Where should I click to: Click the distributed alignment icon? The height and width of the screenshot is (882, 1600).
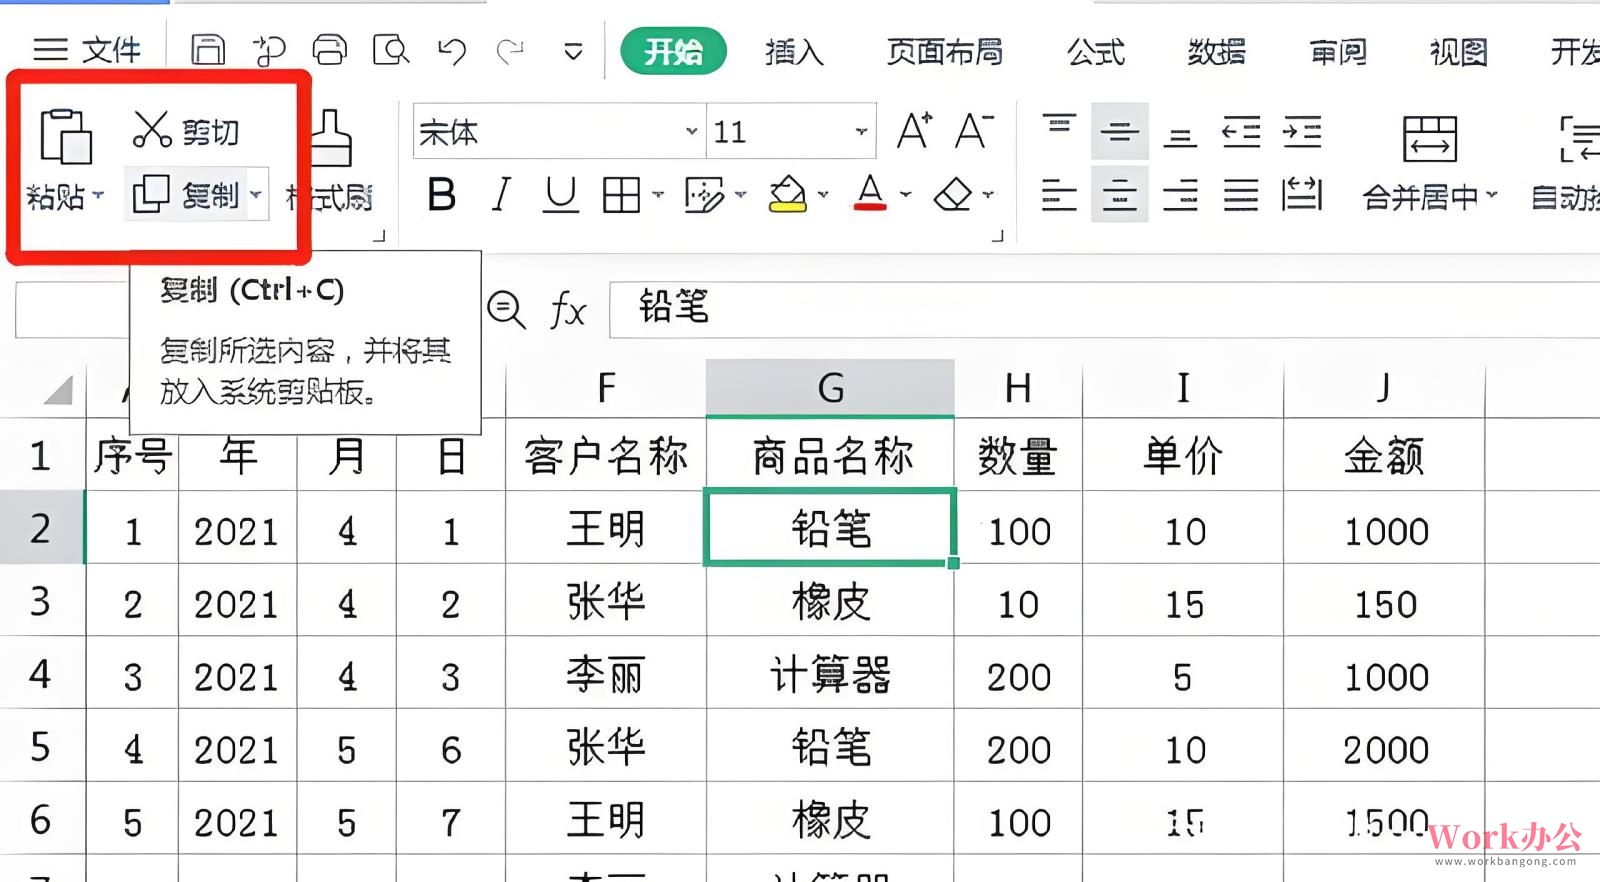[1302, 195]
